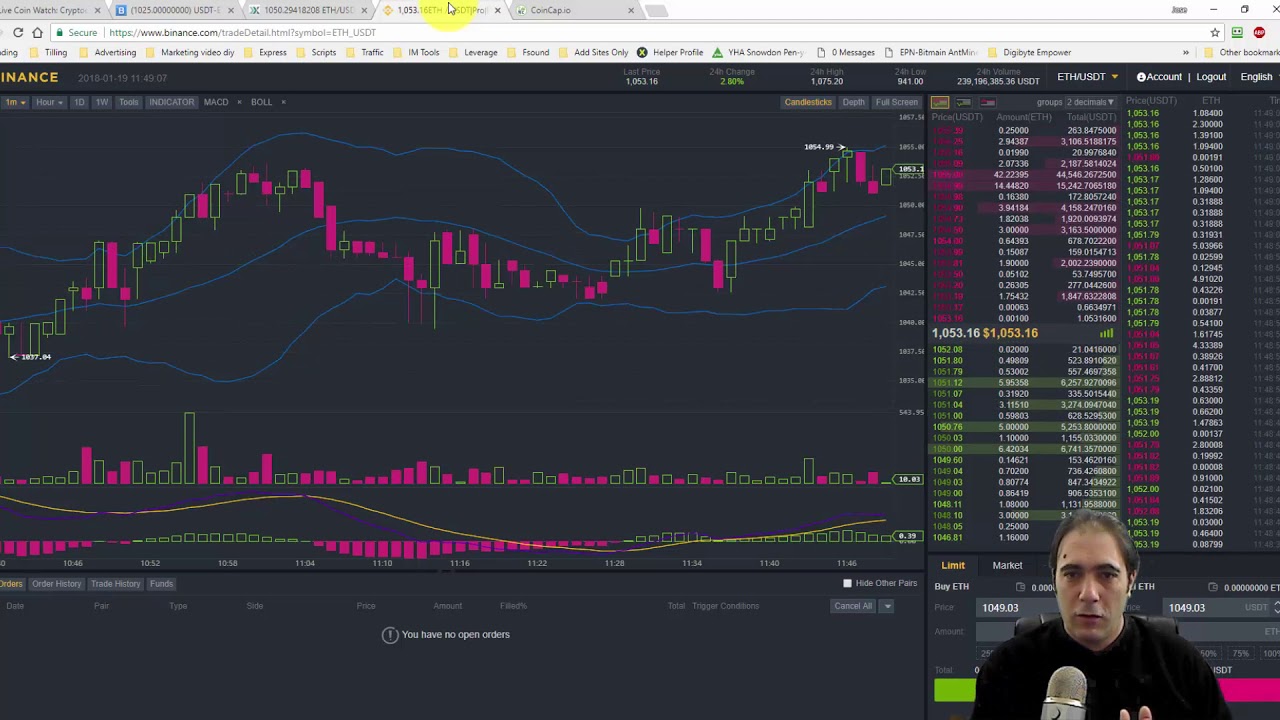Open the Digibyte Empower bookmark folder
The height and width of the screenshot is (720, 1280).
pyautogui.click(x=1029, y=52)
